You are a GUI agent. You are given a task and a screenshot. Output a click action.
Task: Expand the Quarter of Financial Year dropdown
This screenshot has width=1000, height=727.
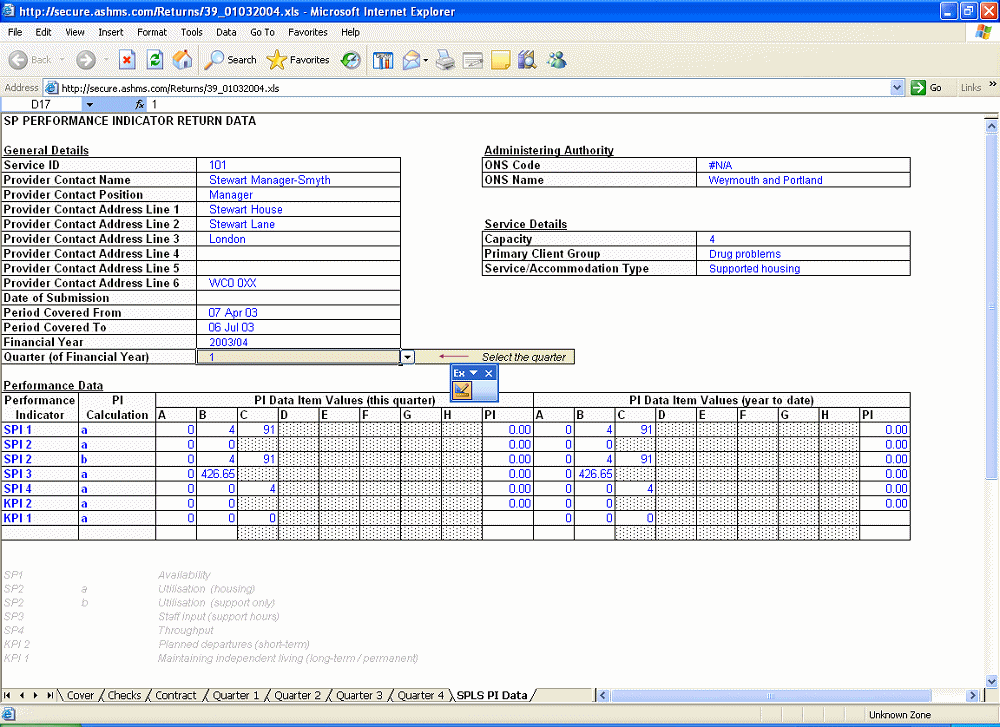coord(408,357)
